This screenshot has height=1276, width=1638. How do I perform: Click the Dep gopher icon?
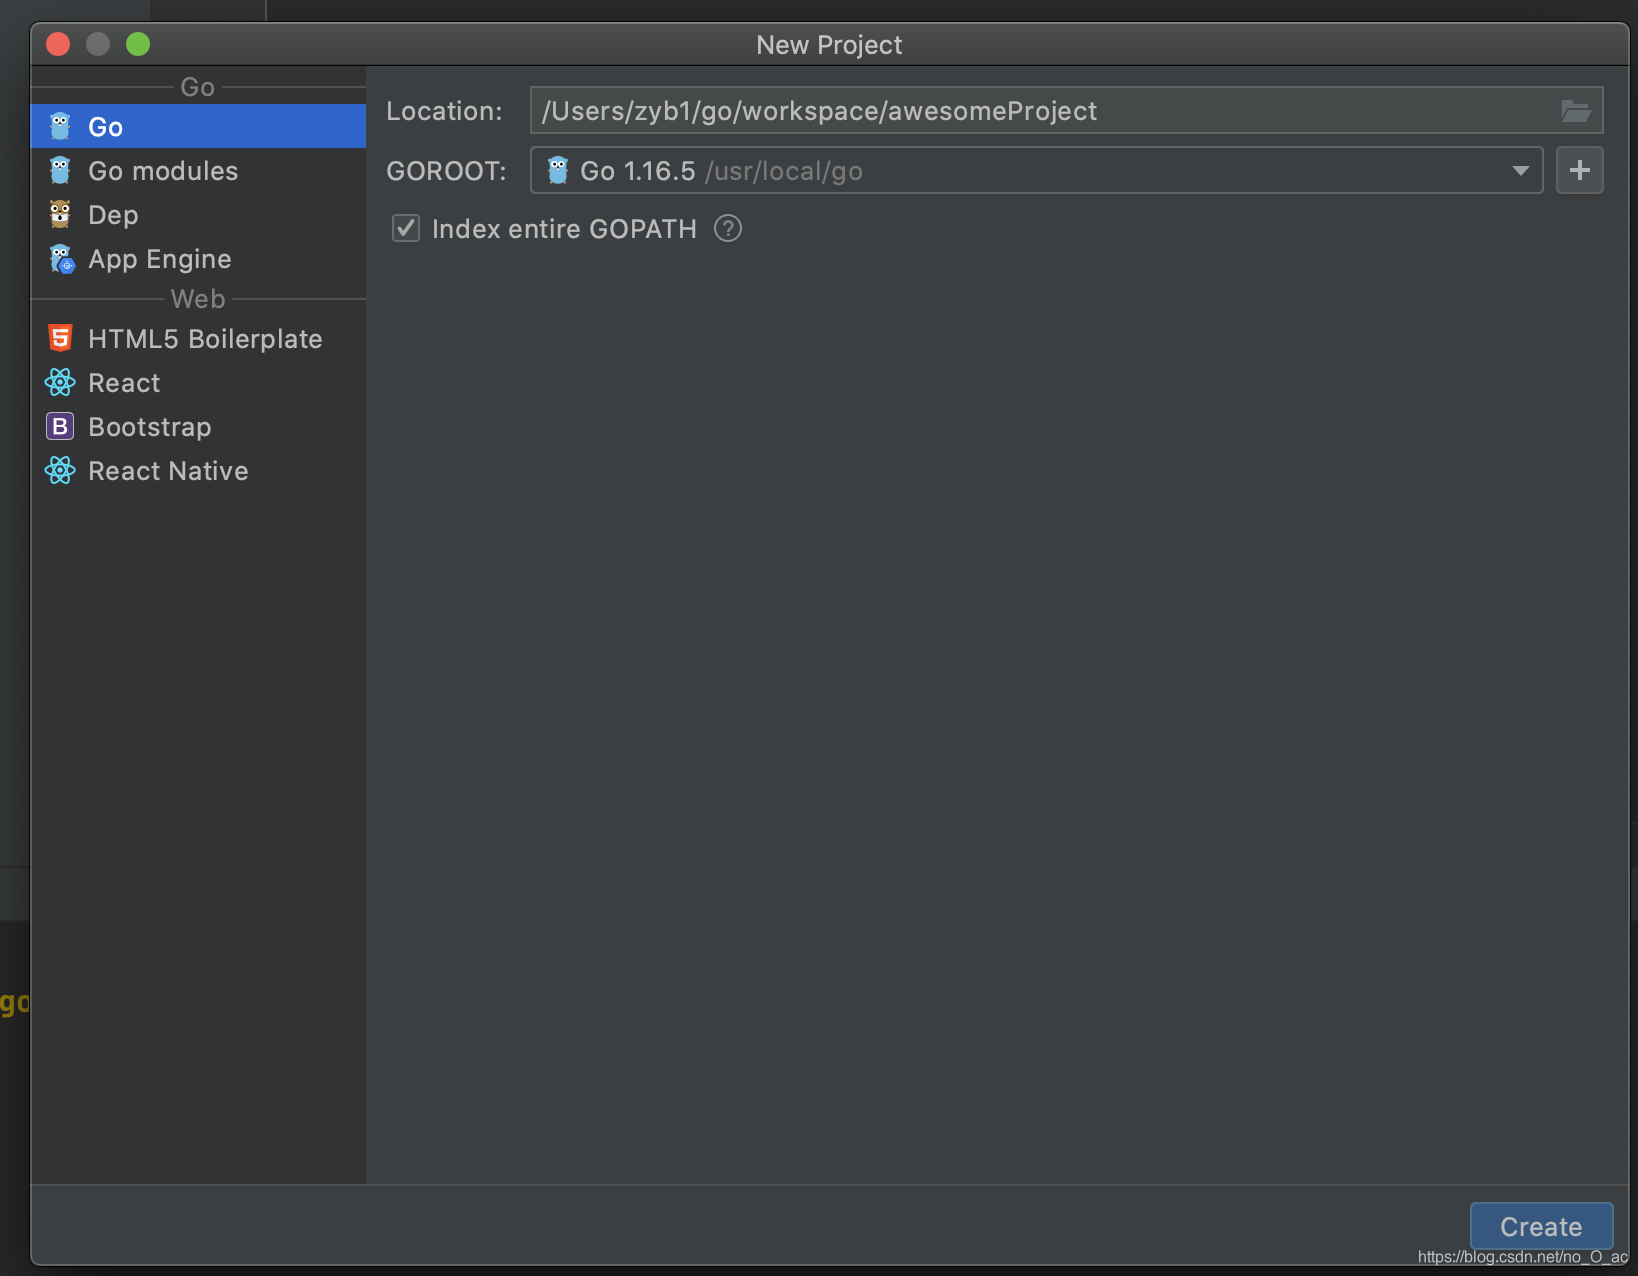coord(60,215)
